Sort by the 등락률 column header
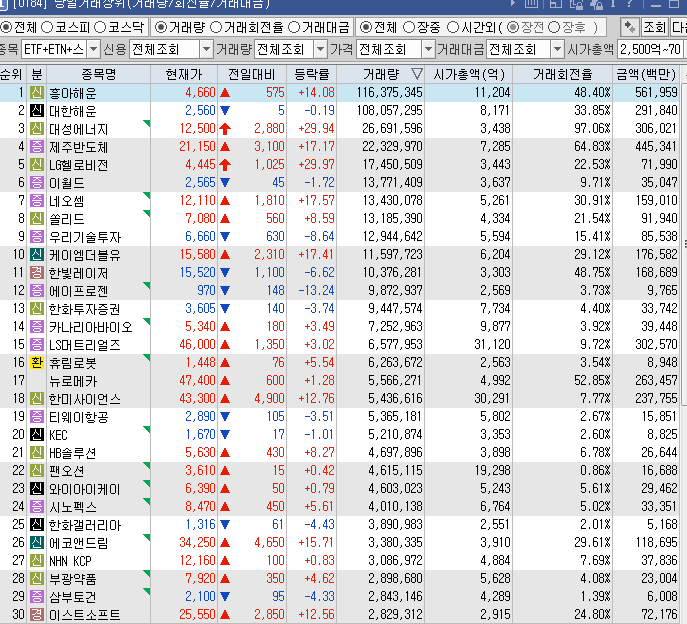 click(x=312, y=74)
